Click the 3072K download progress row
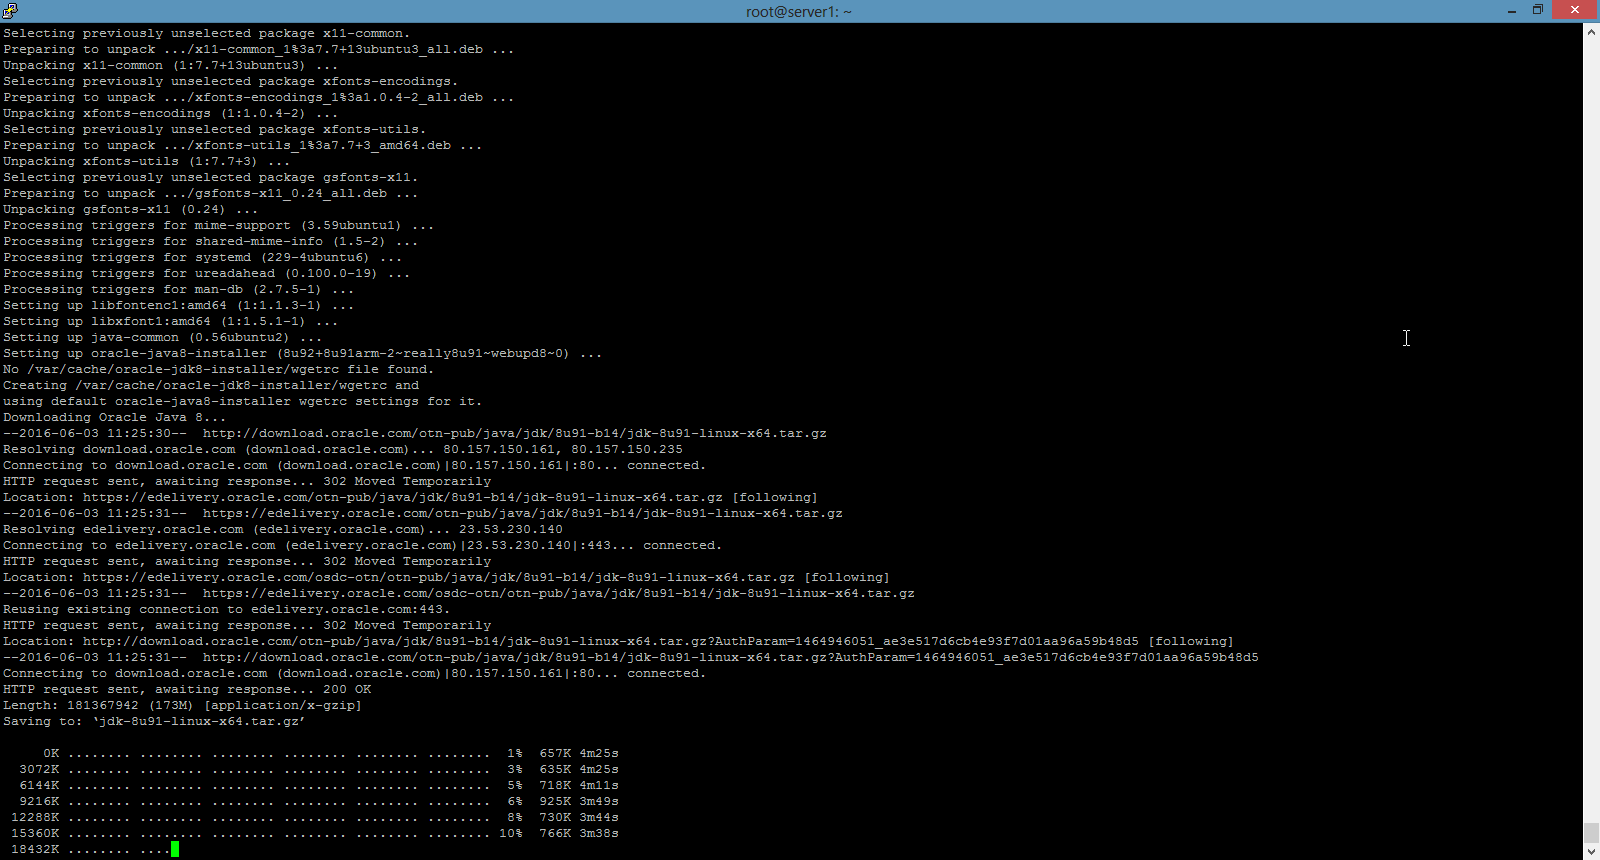1600x860 pixels. [319, 769]
